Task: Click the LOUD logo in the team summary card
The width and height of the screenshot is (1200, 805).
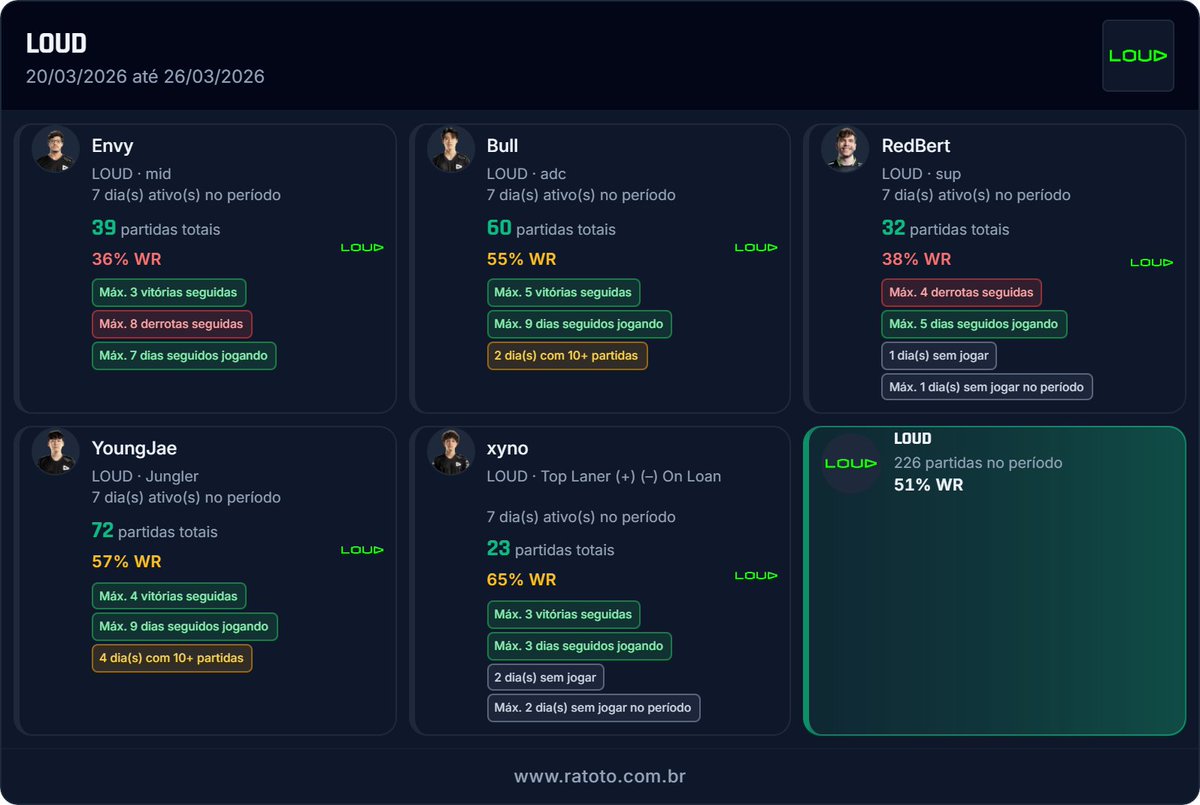Action: (851, 463)
